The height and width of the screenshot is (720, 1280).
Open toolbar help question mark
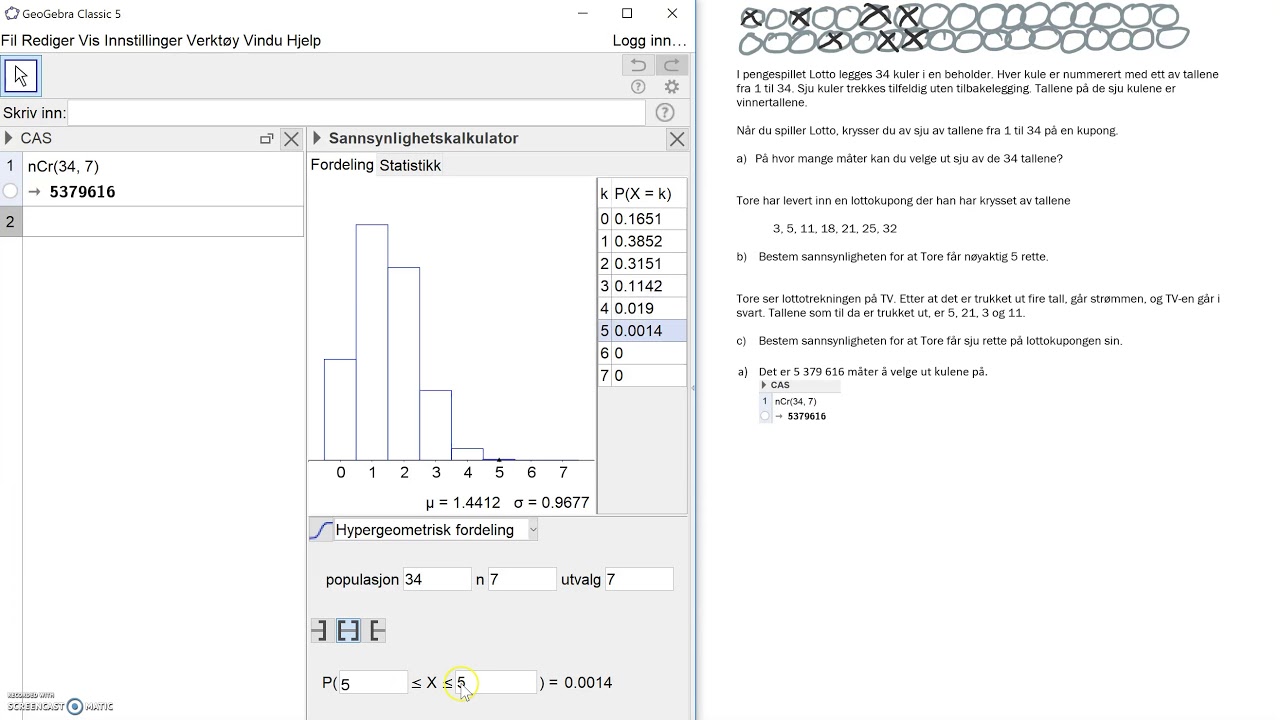coord(638,88)
